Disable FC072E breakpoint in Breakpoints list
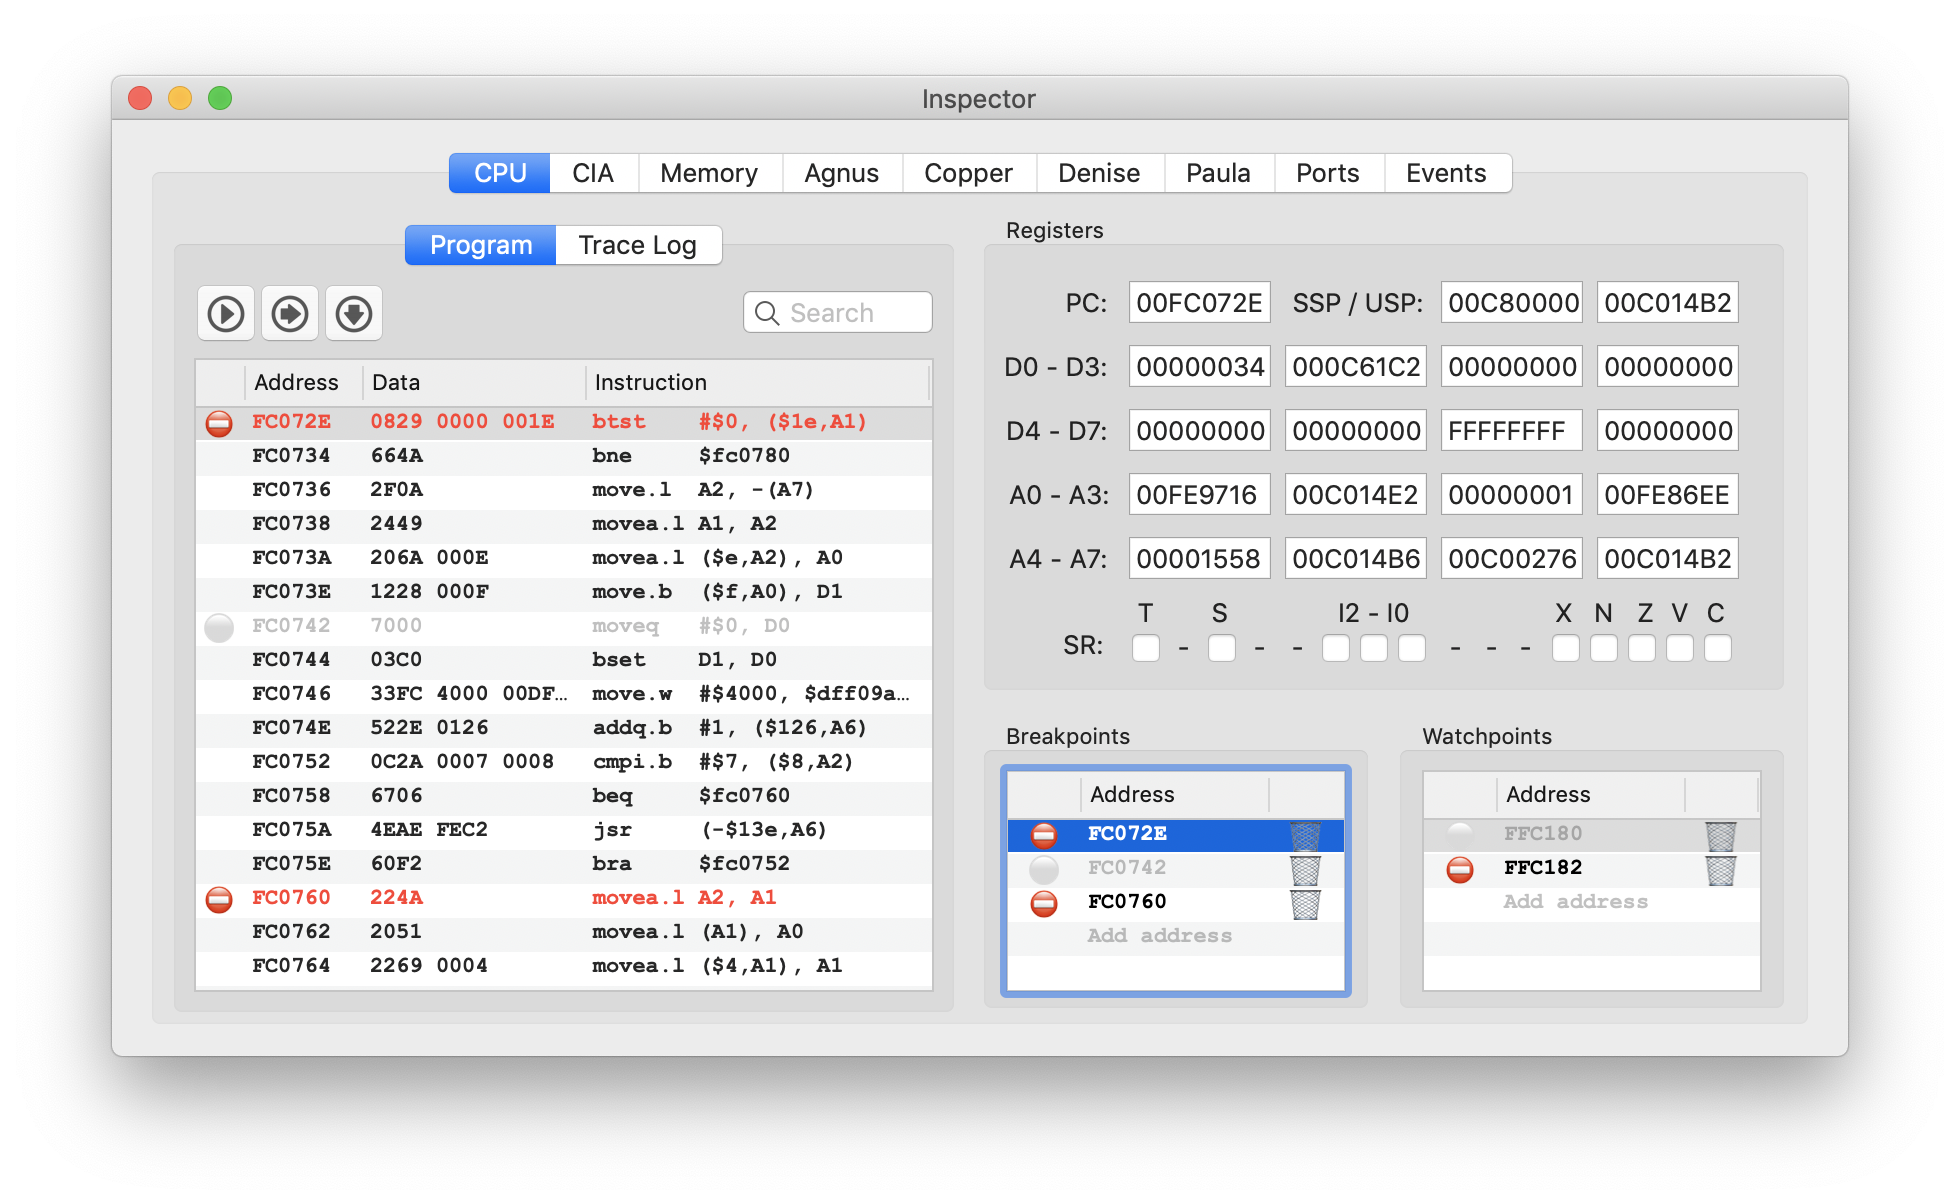The height and width of the screenshot is (1204, 1960). [1044, 834]
